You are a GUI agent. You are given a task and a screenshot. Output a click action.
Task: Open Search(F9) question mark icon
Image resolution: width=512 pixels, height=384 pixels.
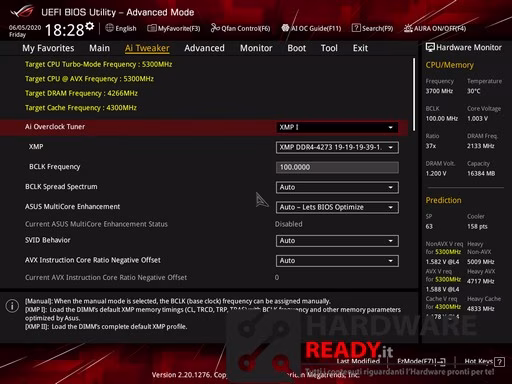[x=356, y=28]
